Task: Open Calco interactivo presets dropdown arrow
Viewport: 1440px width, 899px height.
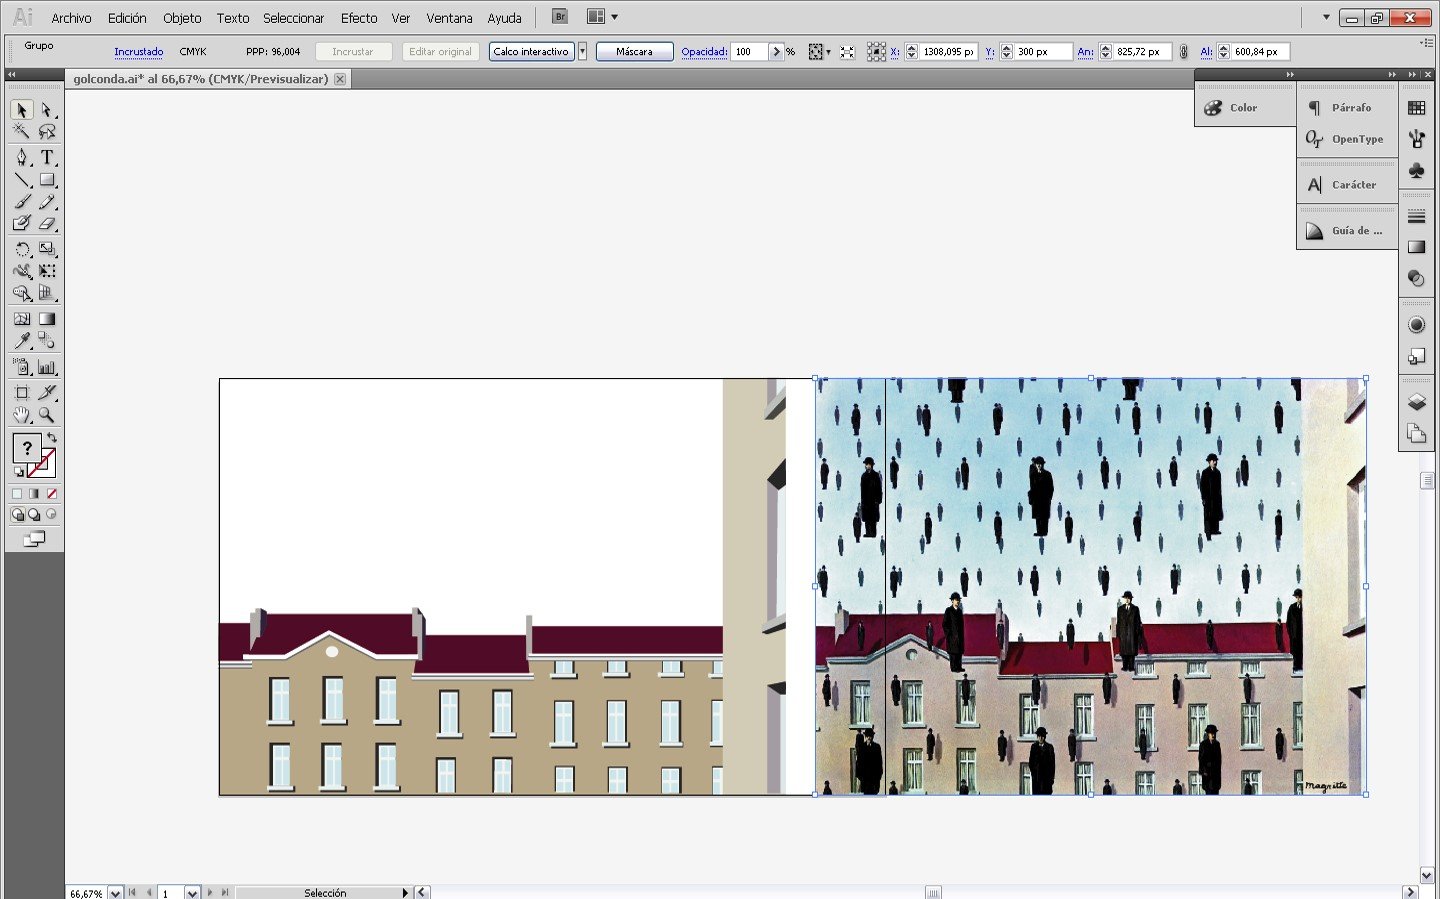Action: pos(582,52)
